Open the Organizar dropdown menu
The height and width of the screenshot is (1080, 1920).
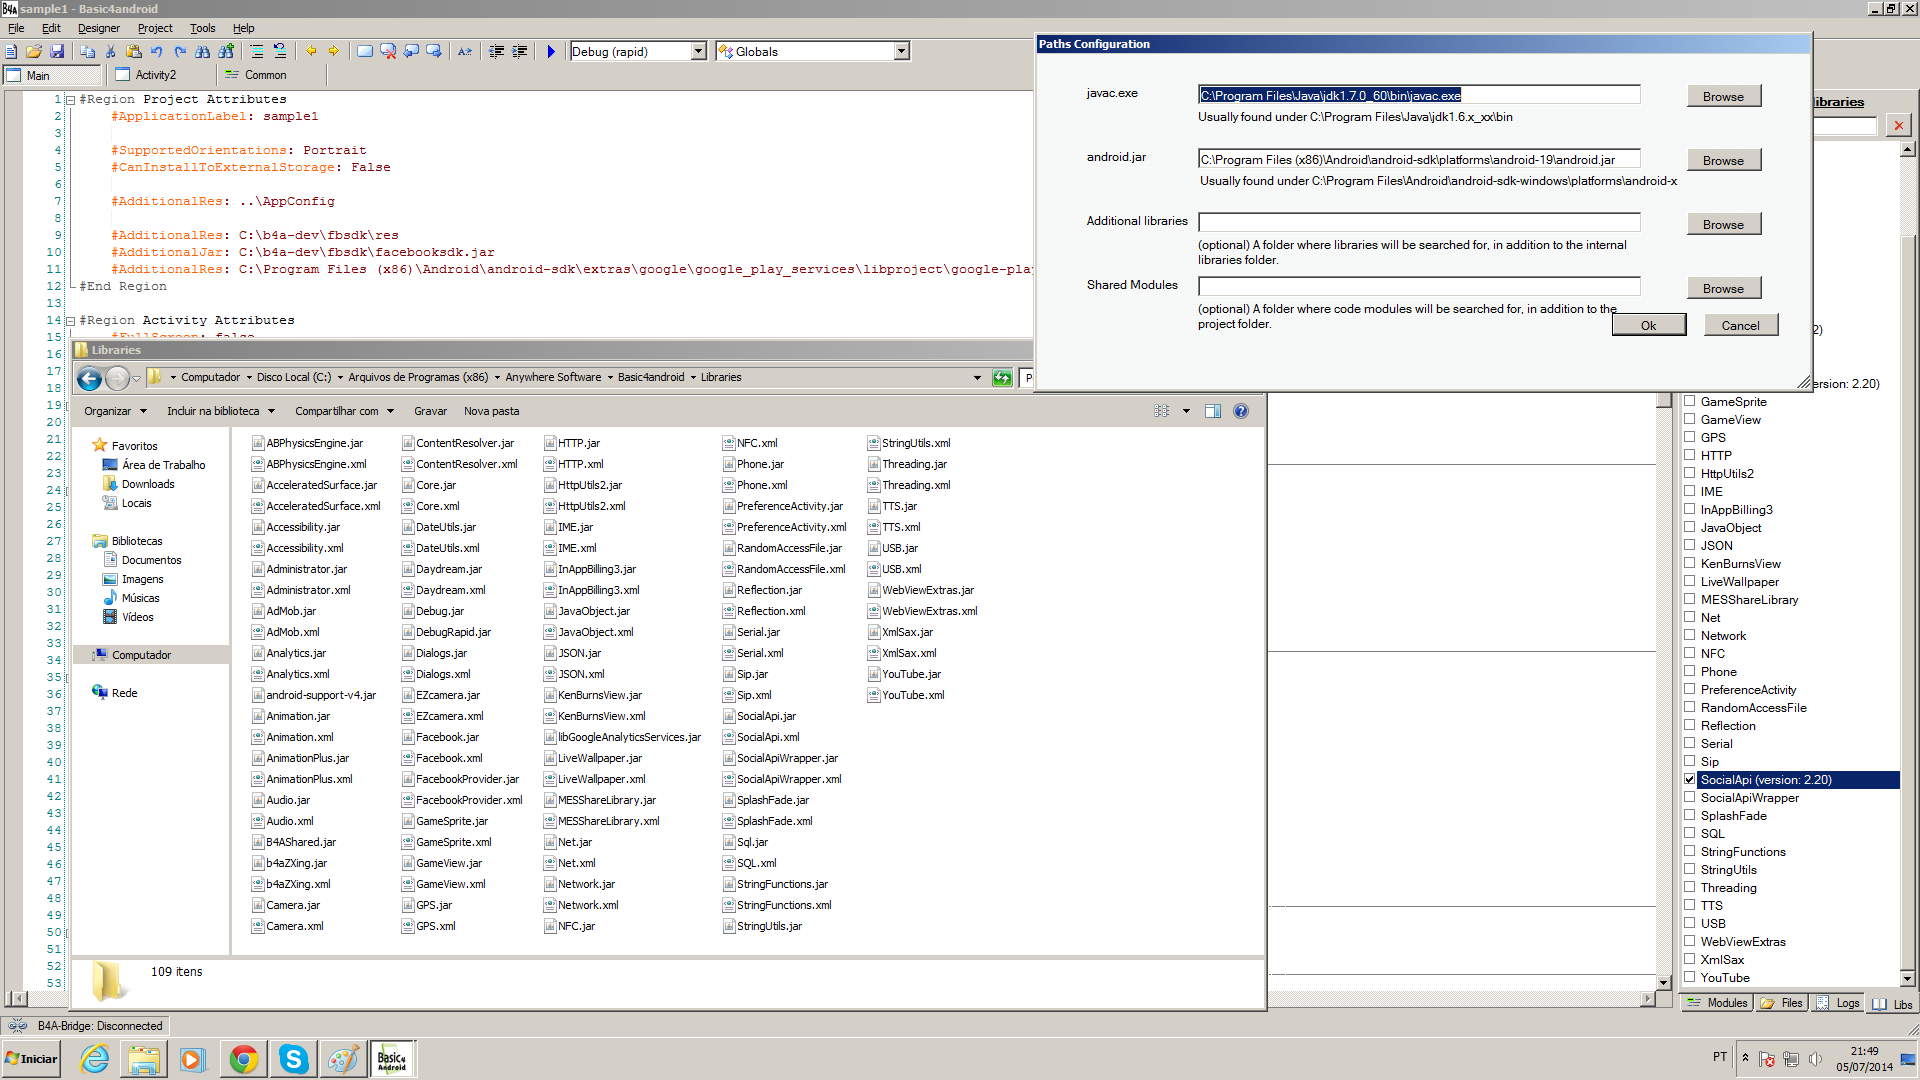[115, 411]
